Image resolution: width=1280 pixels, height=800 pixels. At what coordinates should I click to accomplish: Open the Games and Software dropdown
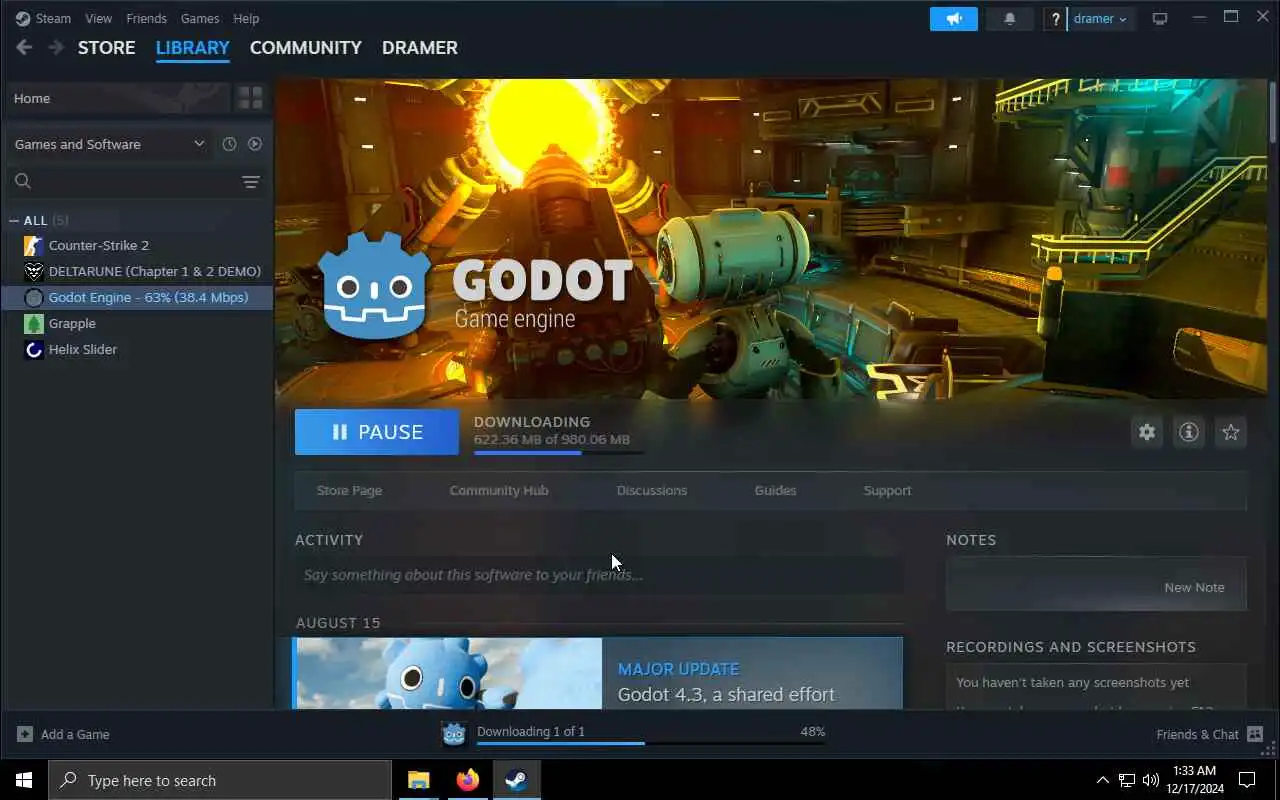tap(109, 144)
